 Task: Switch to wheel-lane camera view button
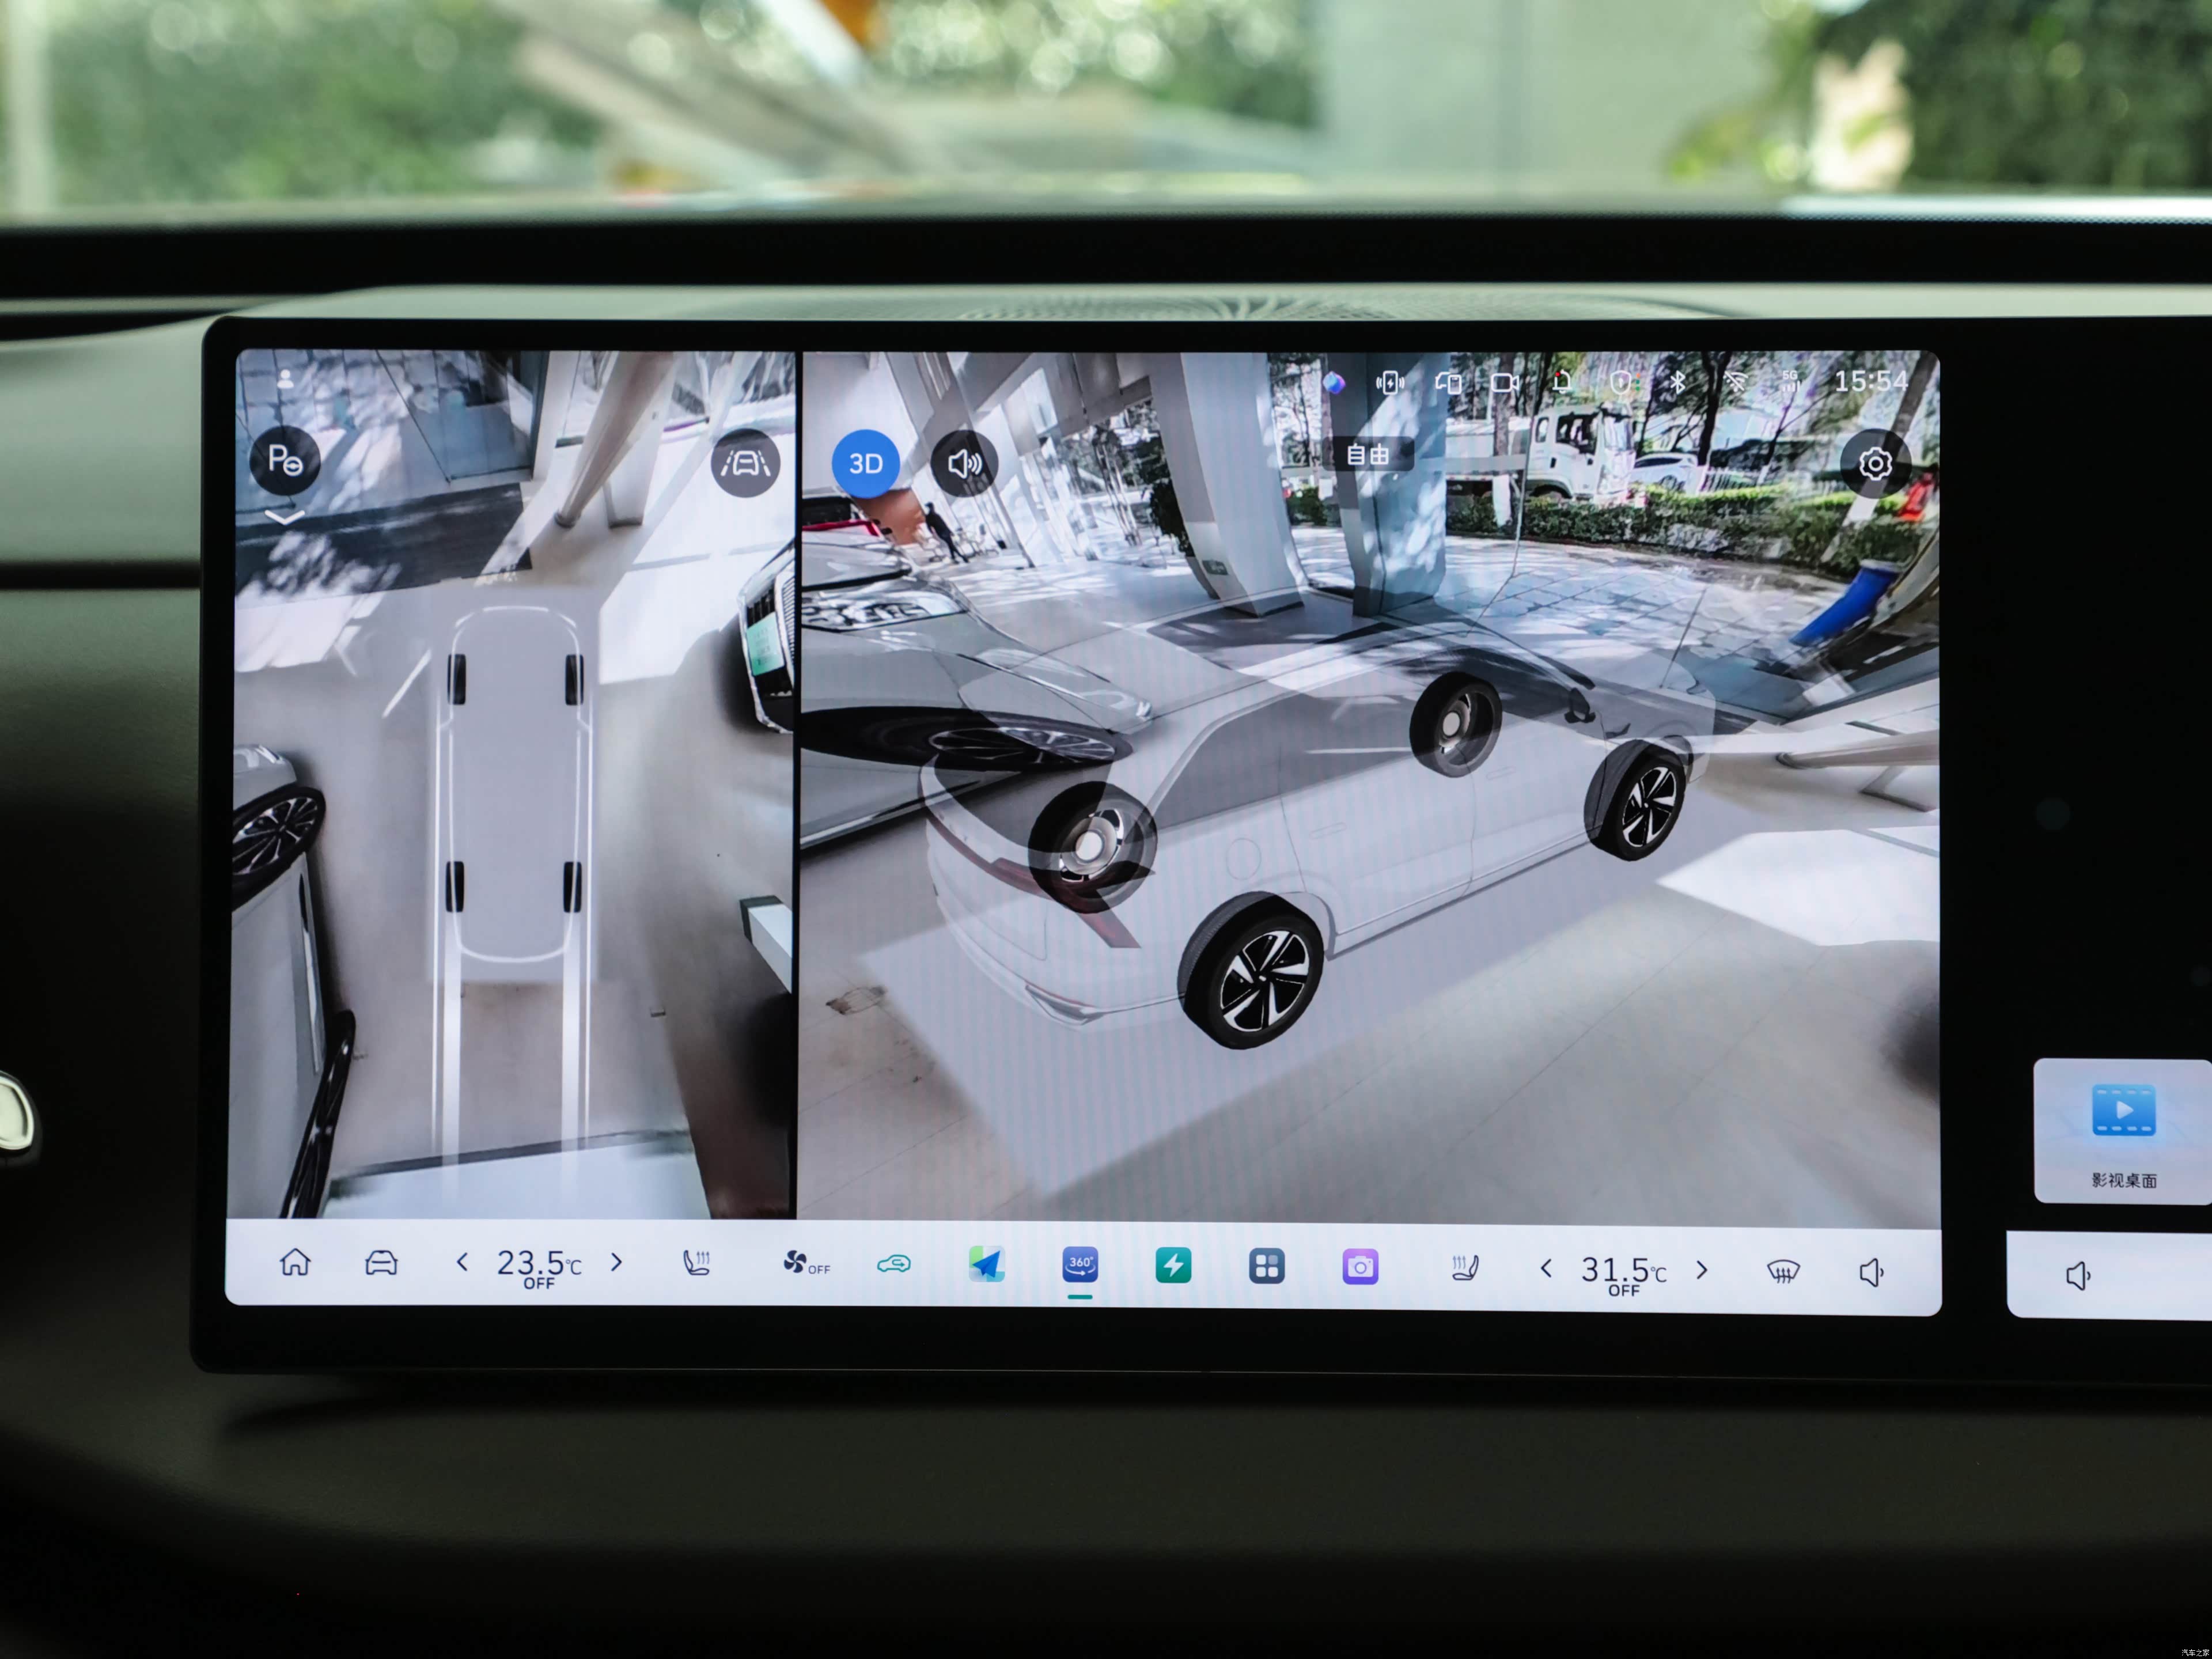tap(746, 463)
